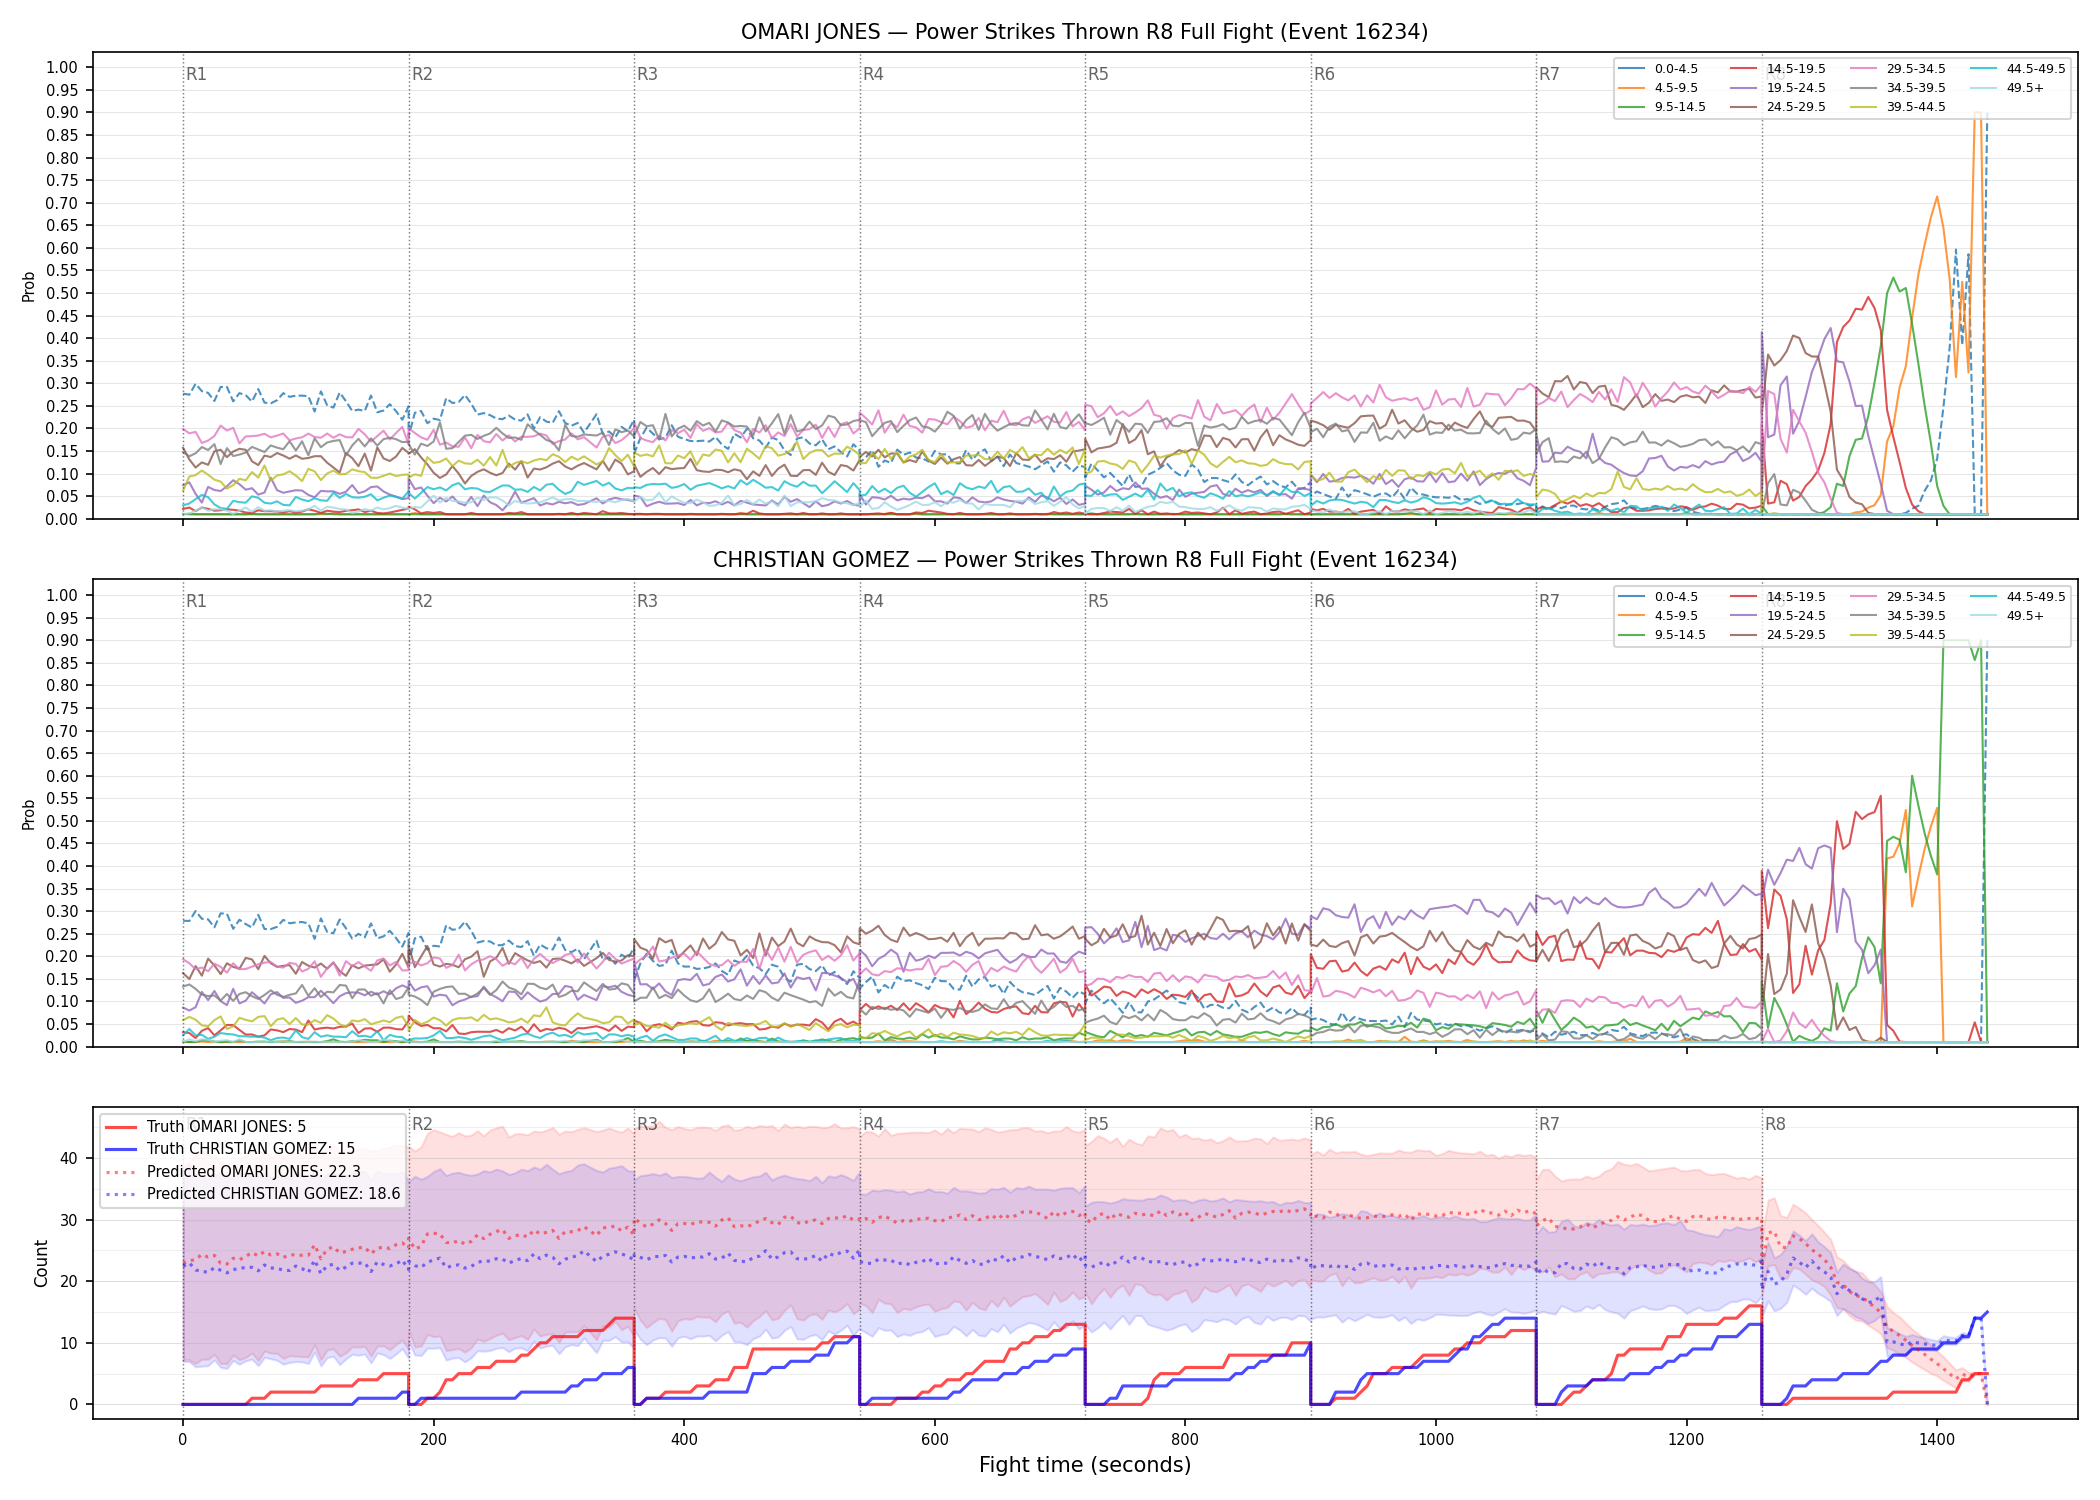
Task: Click x-axis tick label '1200'
Action: click(1687, 1440)
